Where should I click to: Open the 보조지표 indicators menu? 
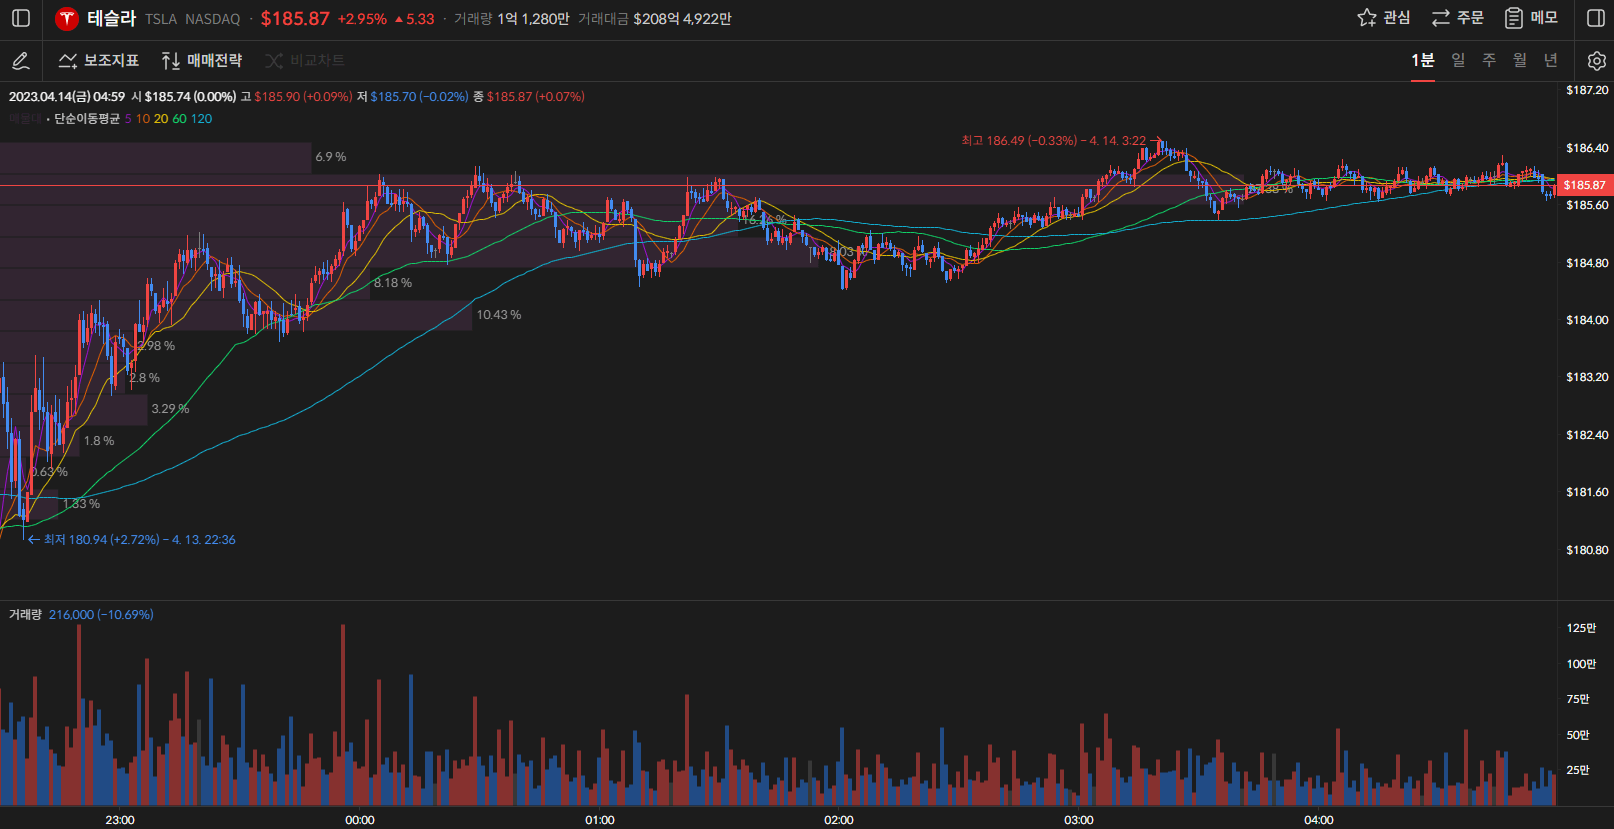(98, 61)
